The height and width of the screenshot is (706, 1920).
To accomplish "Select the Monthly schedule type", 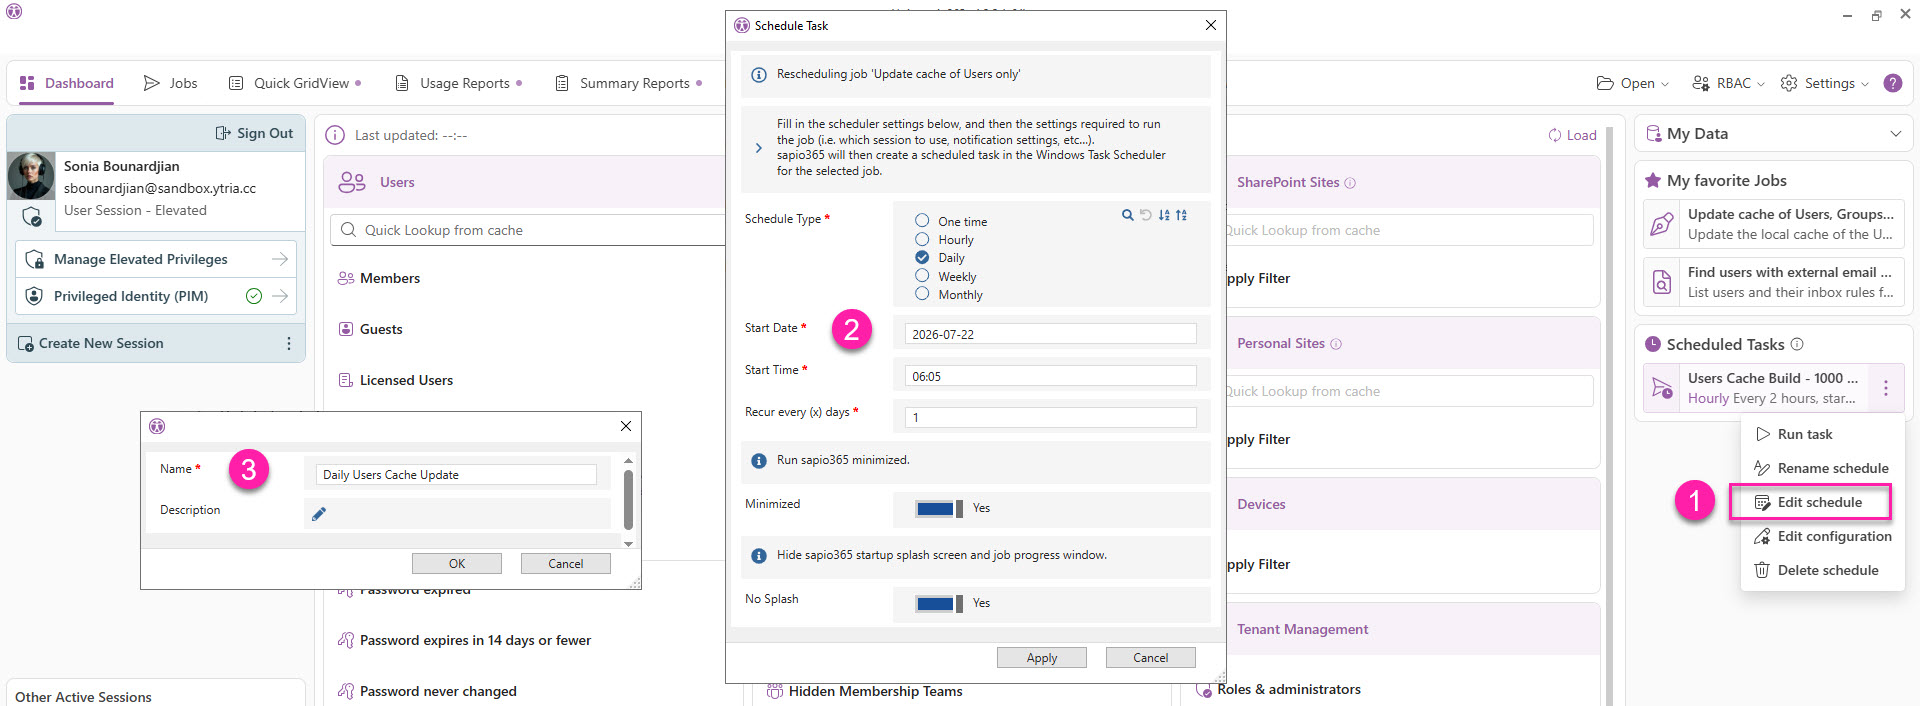I will pyautogui.click(x=922, y=294).
